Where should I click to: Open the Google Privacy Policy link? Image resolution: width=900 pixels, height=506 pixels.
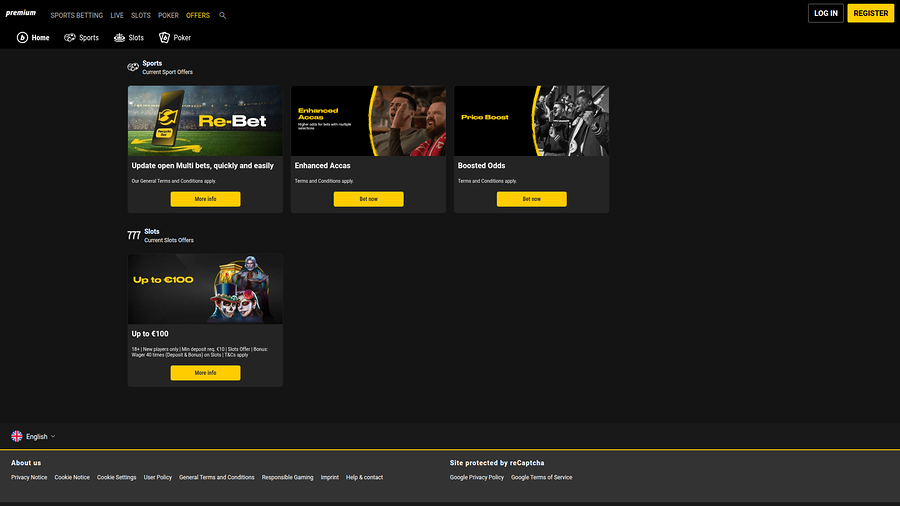[x=476, y=477]
